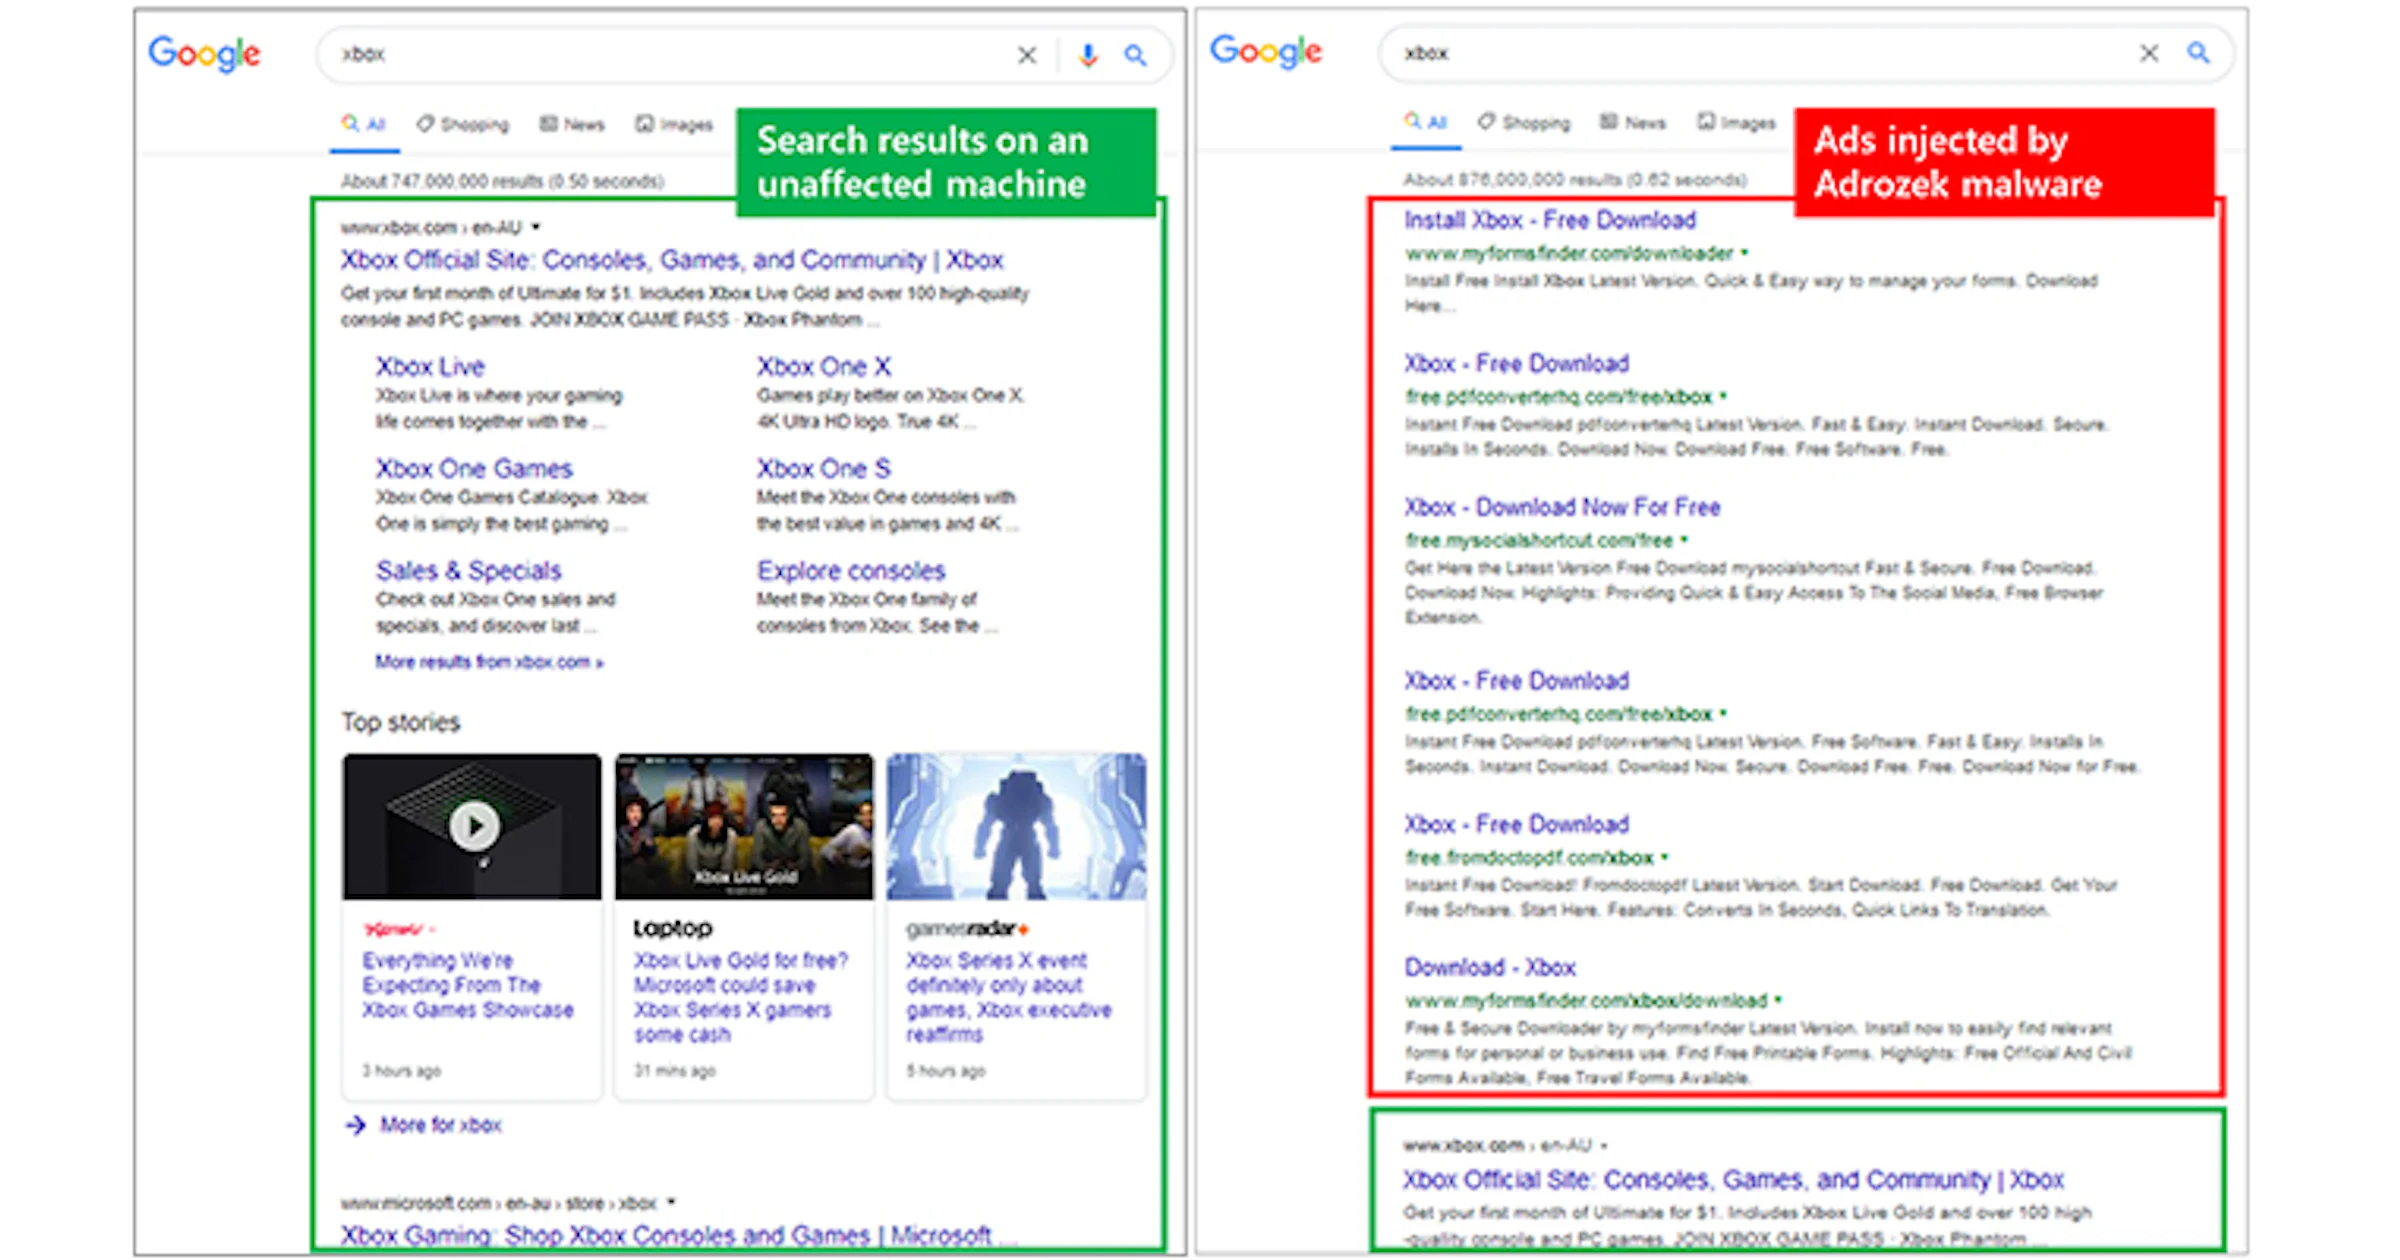Open Xbox - Download Now For Free ad

1562,508
